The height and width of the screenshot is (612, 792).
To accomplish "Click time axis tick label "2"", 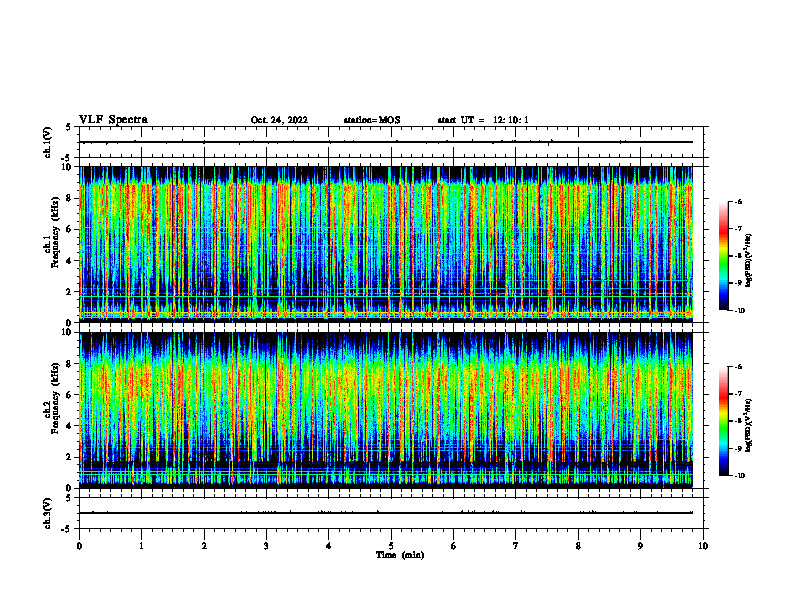I will click(x=204, y=546).
